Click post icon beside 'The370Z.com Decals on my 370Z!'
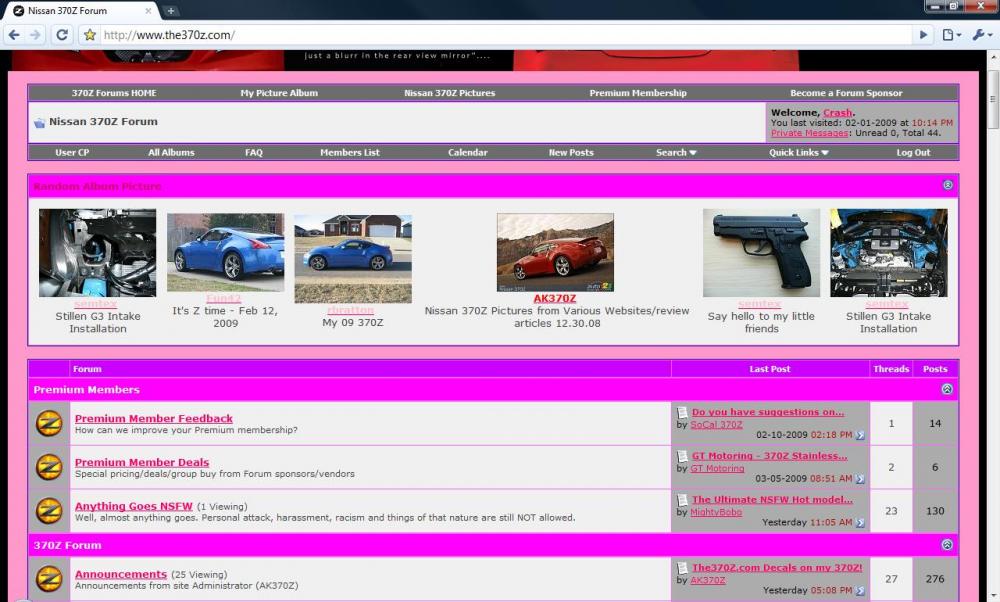The height and width of the screenshot is (602, 1000). (x=682, y=568)
